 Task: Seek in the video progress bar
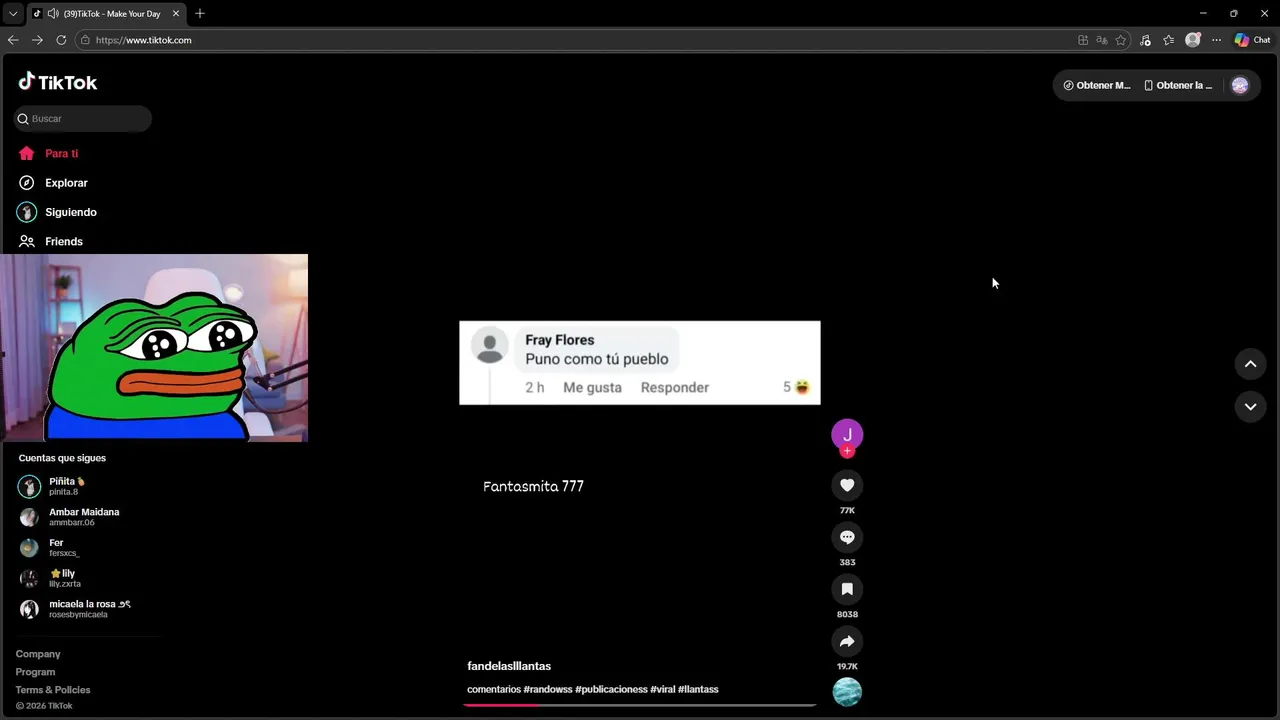(x=640, y=705)
